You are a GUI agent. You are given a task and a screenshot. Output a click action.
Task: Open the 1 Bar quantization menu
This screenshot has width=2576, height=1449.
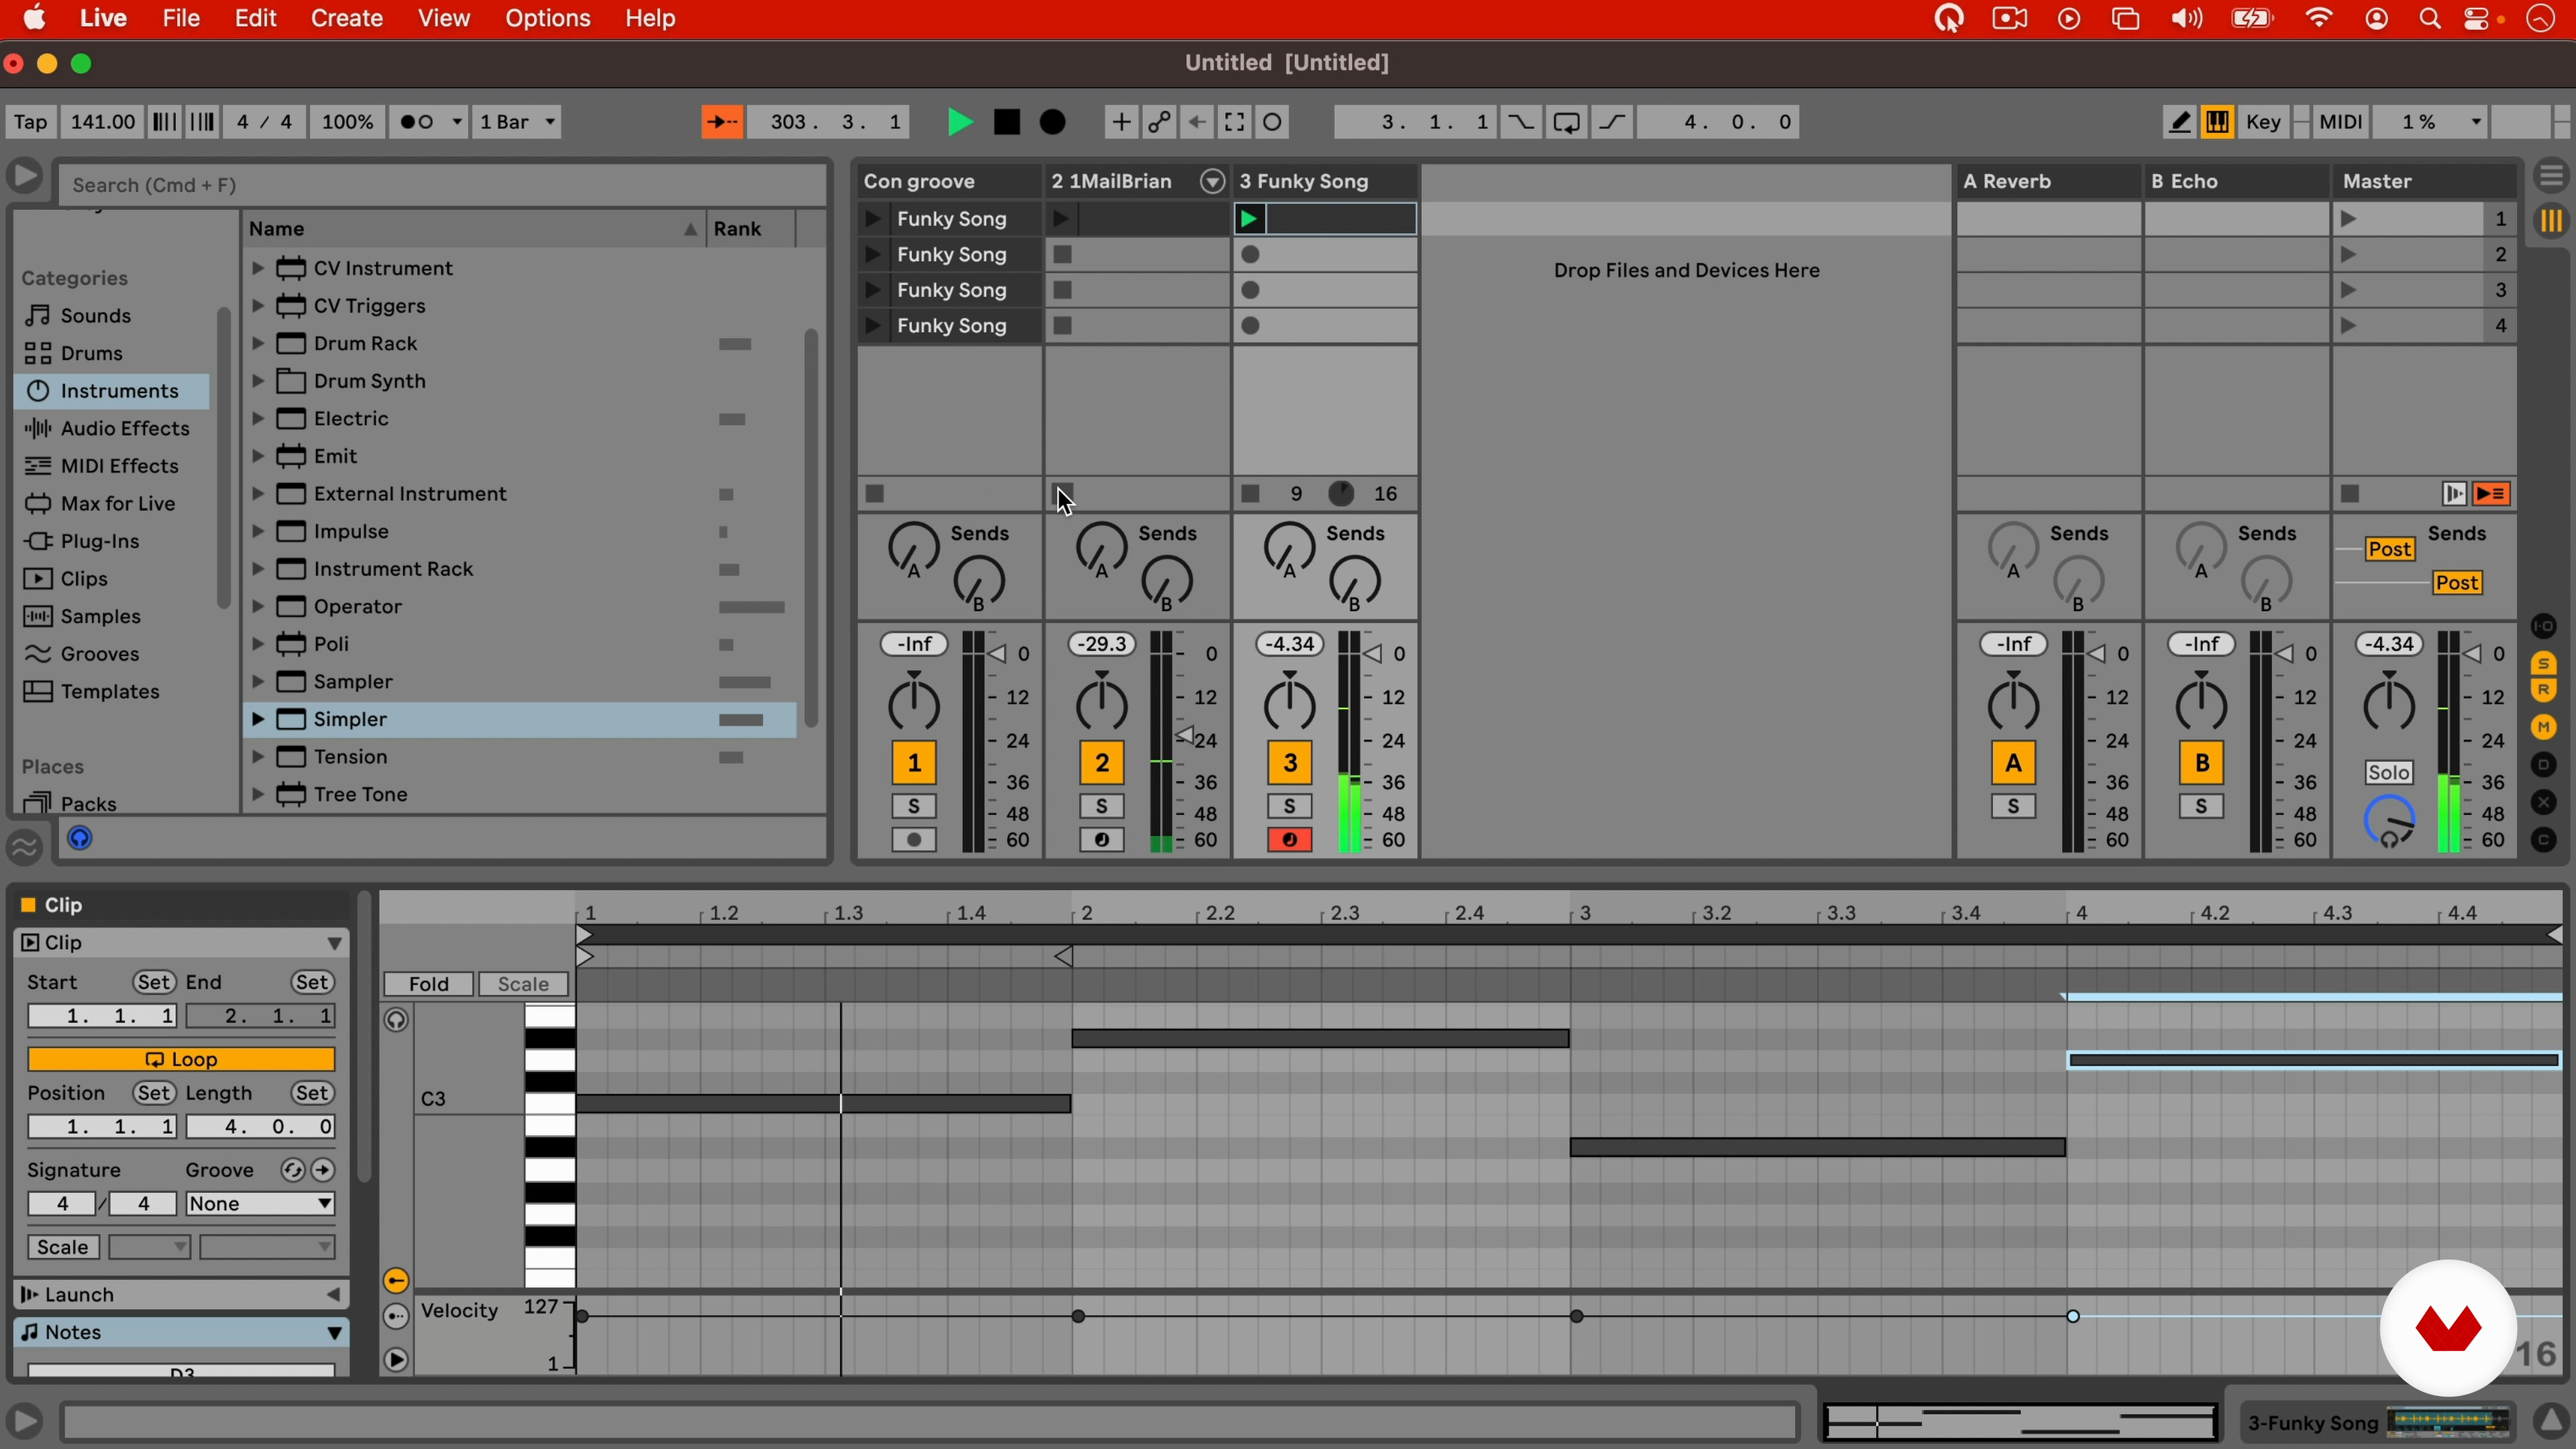click(516, 122)
